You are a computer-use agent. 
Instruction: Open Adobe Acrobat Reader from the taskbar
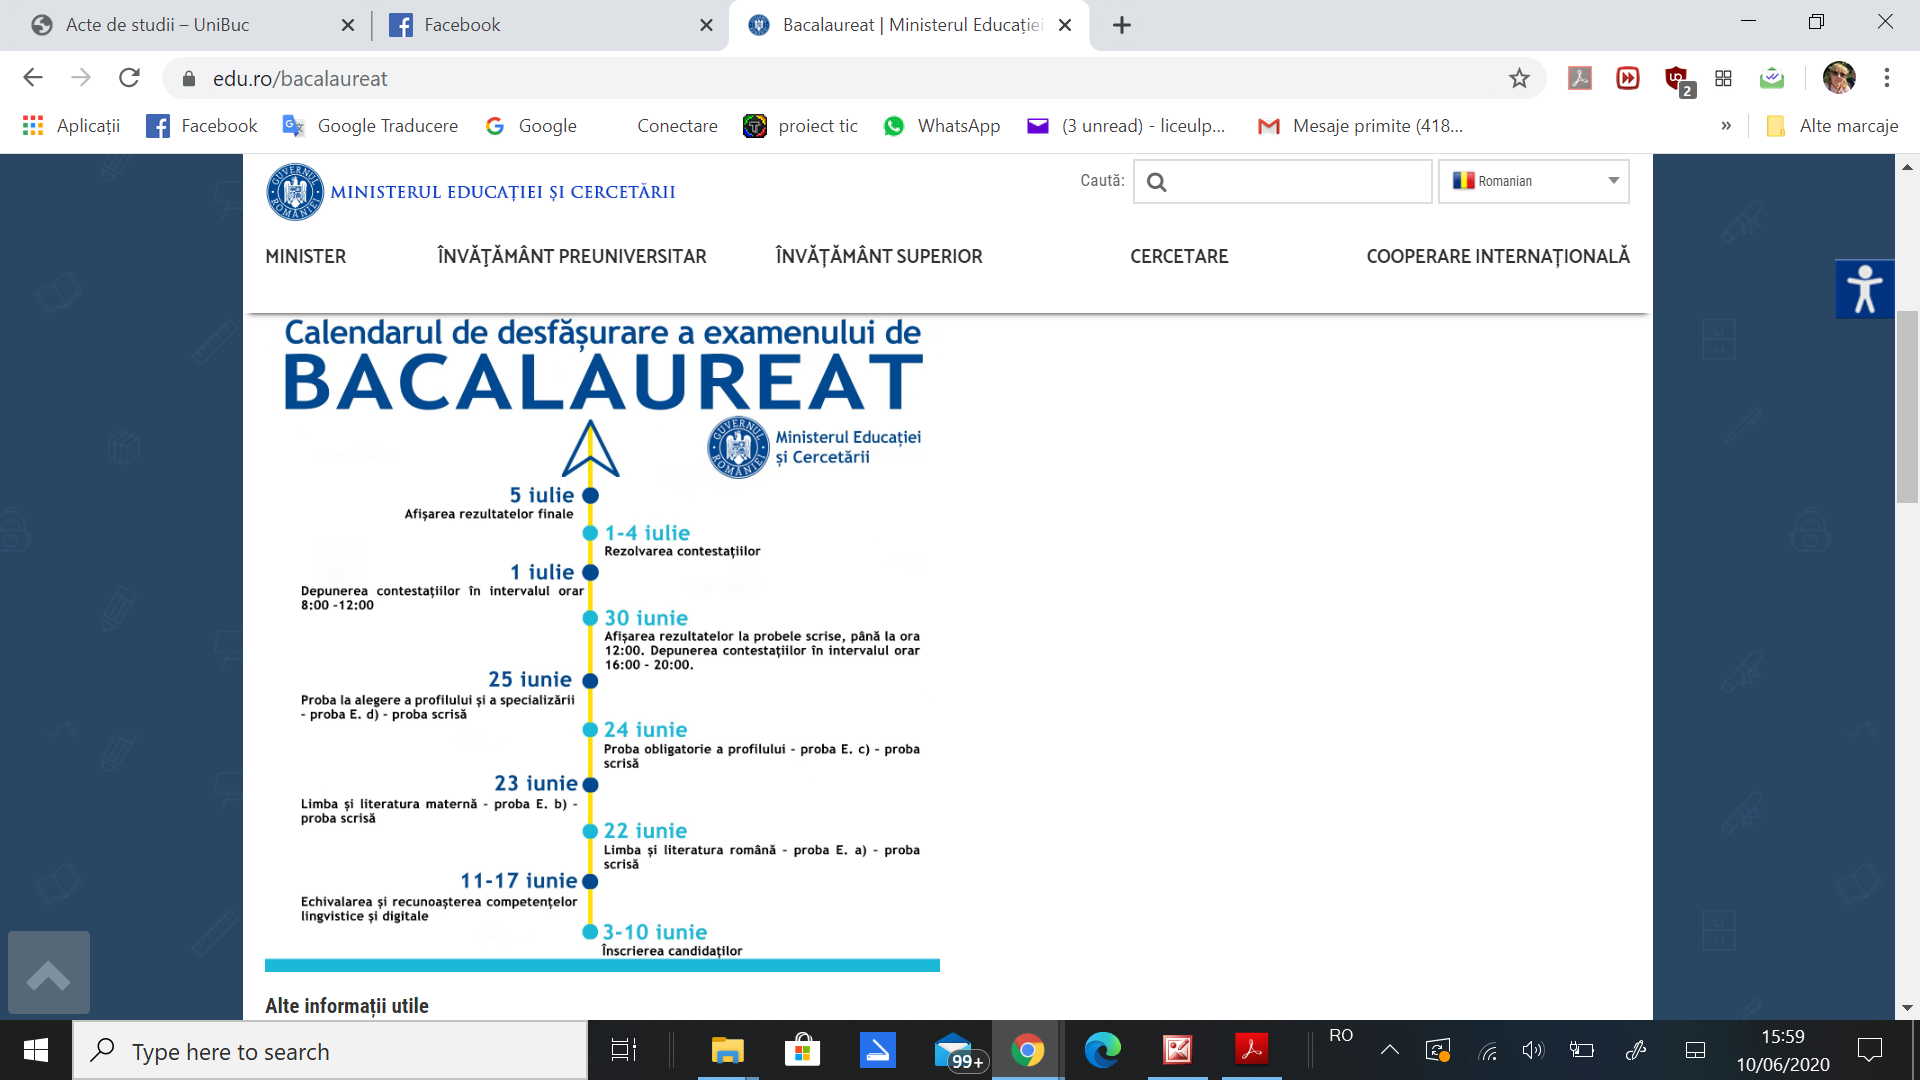pyautogui.click(x=1251, y=1050)
